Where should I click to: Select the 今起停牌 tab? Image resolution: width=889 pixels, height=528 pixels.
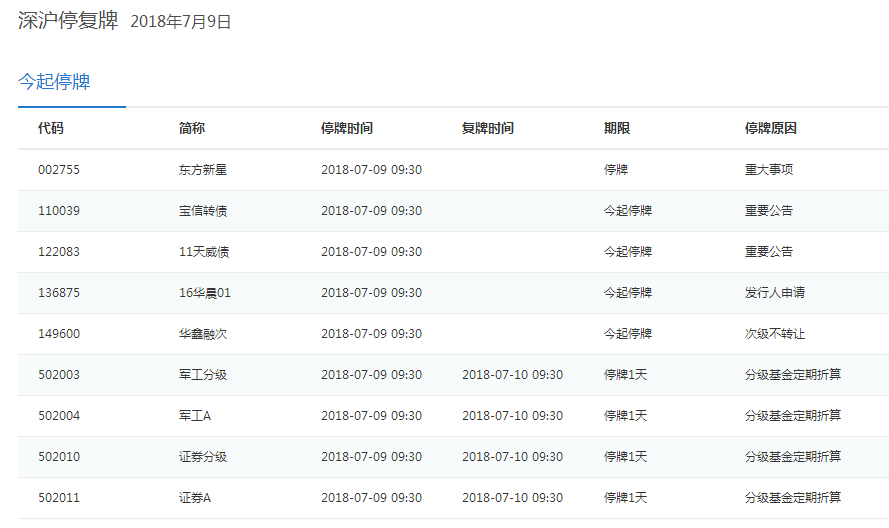pyautogui.click(x=54, y=82)
